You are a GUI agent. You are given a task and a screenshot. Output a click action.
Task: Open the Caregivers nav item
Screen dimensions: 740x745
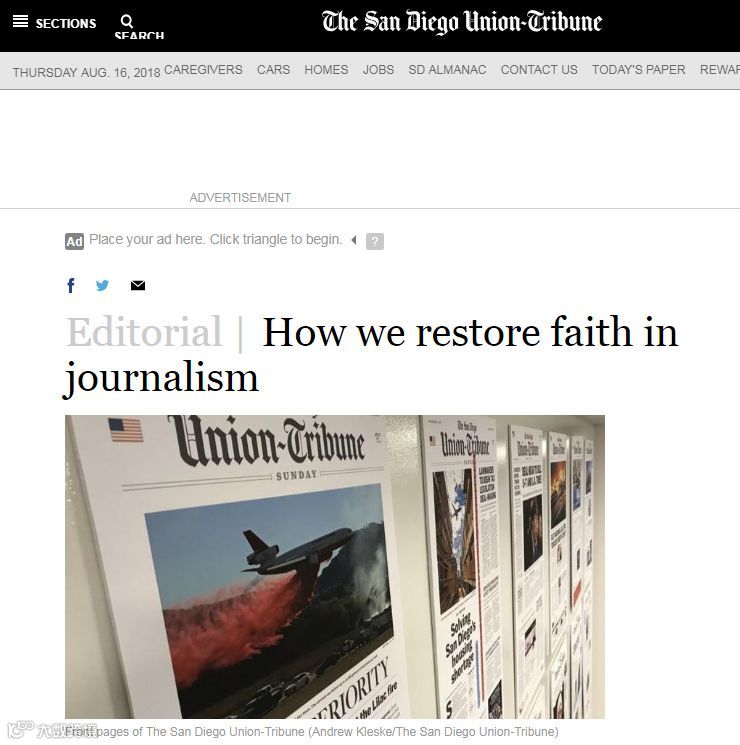[x=203, y=70]
